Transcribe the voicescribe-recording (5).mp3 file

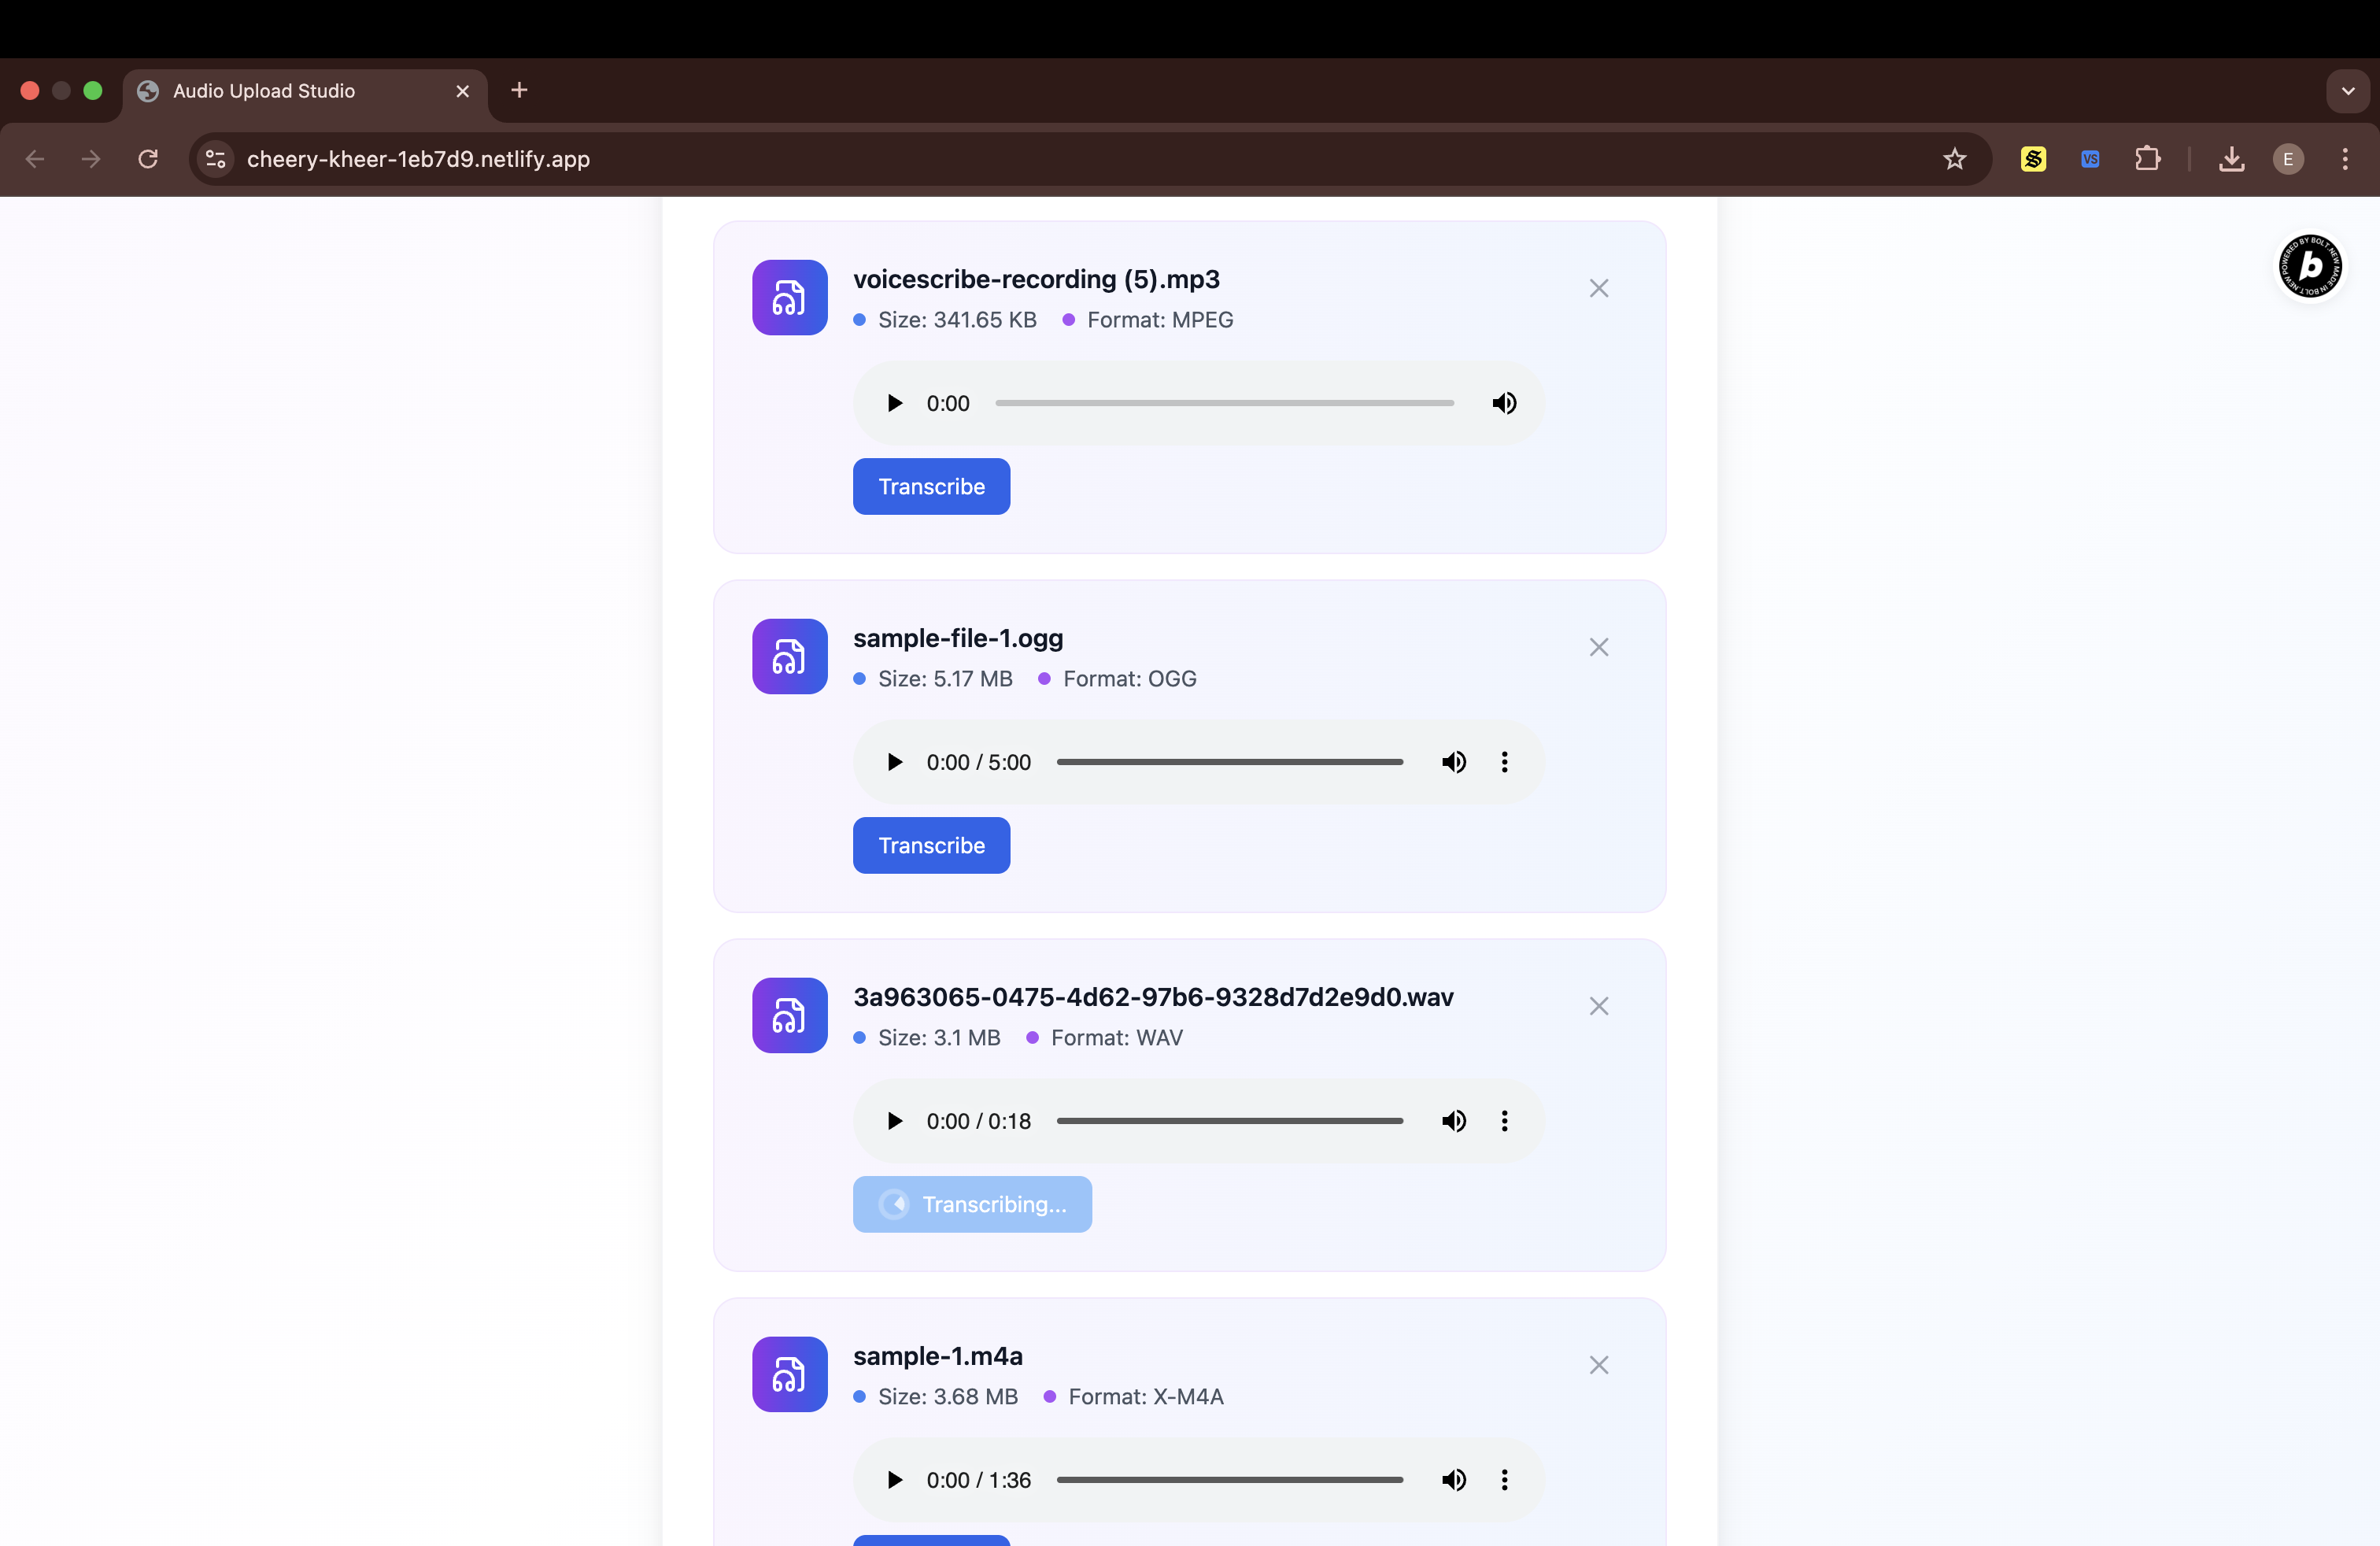pos(930,486)
